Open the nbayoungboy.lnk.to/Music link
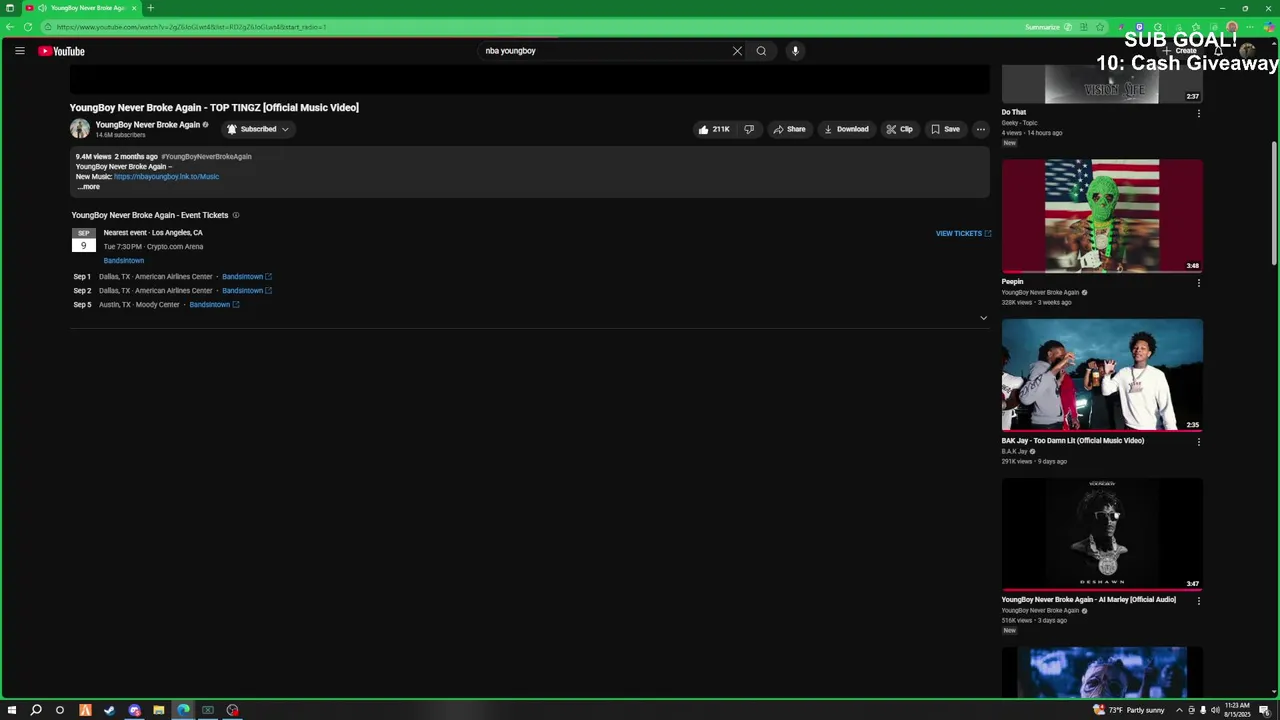 click(x=166, y=177)
